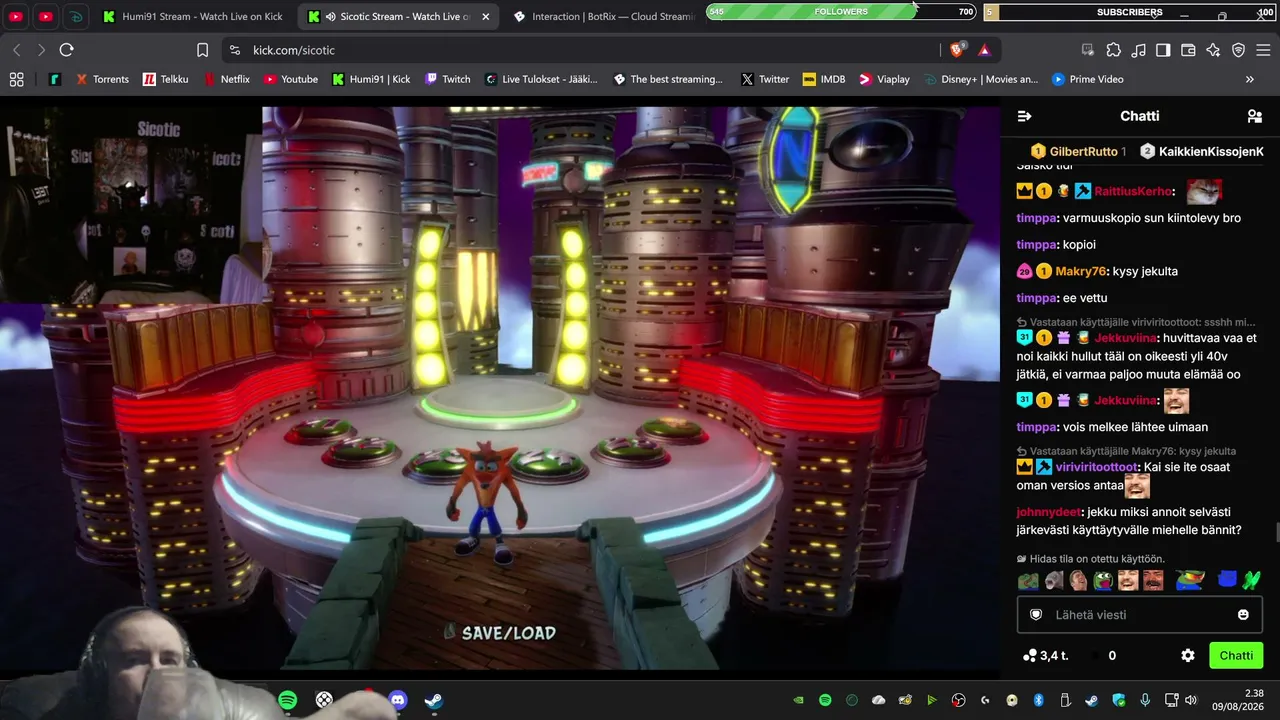Reload the page
This screenshot has width=1280, height=720.
[66, 50]
